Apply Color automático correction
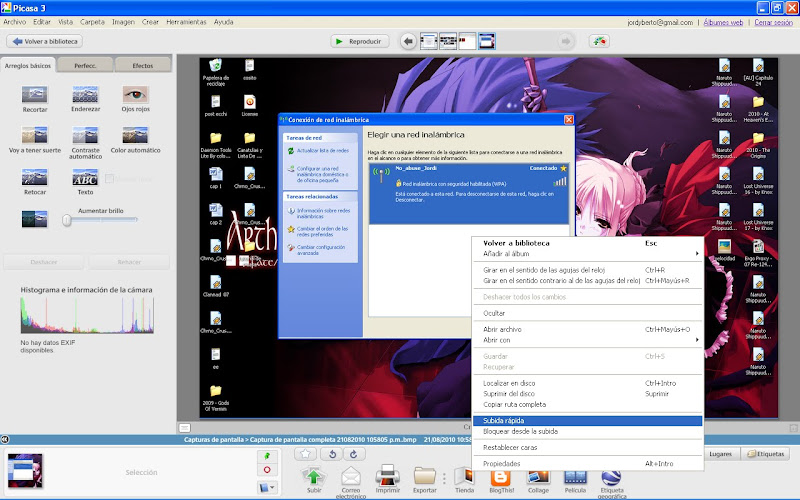The image size is (800, 500). point(135,136)
